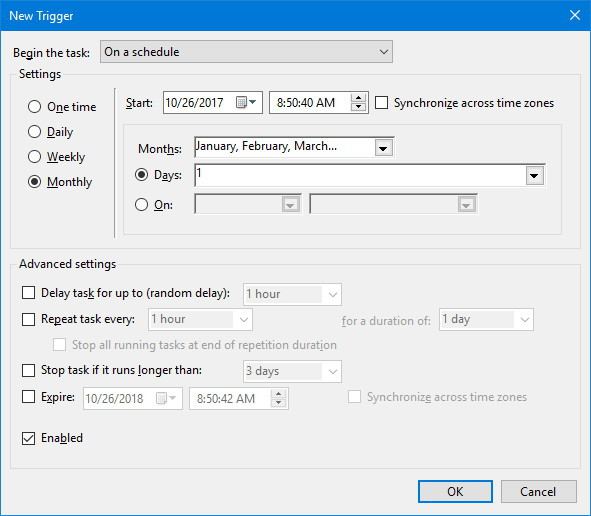Screen dimensions: 591x516
Task: Decrease the start time with down arrow
Action: [358, 107]
